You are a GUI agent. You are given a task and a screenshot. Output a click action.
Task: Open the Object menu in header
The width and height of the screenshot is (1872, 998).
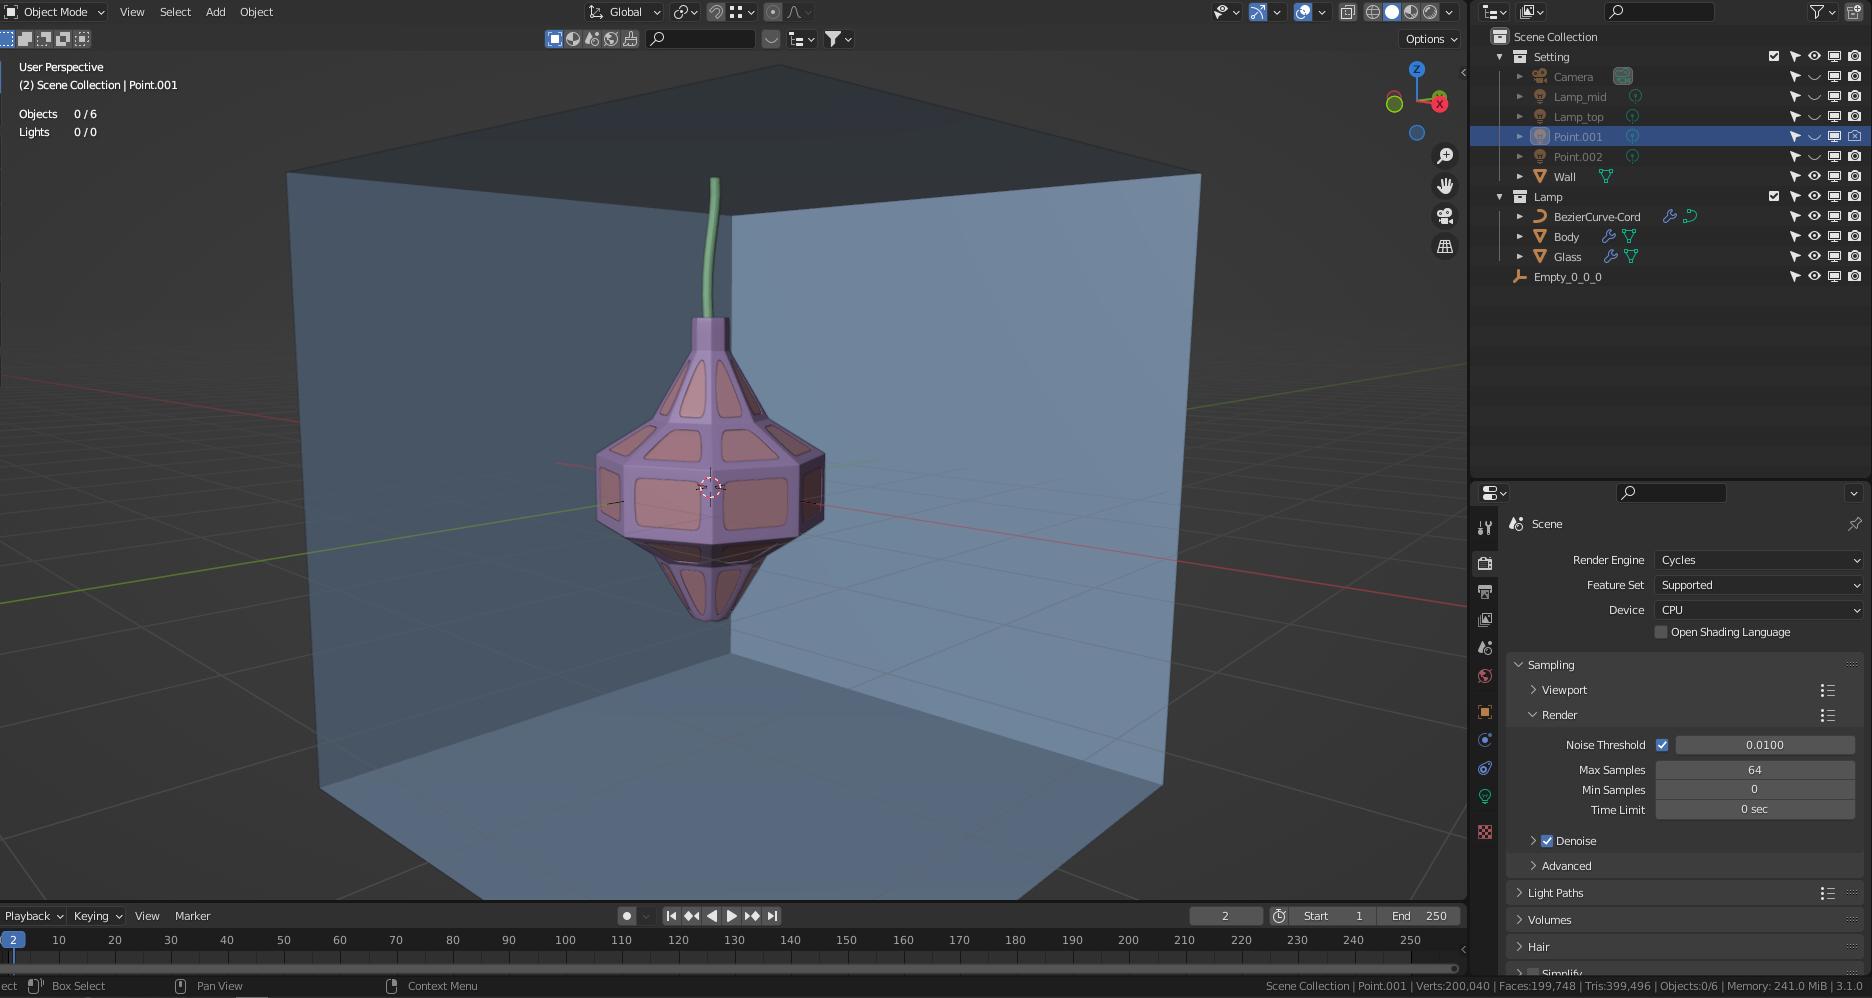(x=256, y=12)
